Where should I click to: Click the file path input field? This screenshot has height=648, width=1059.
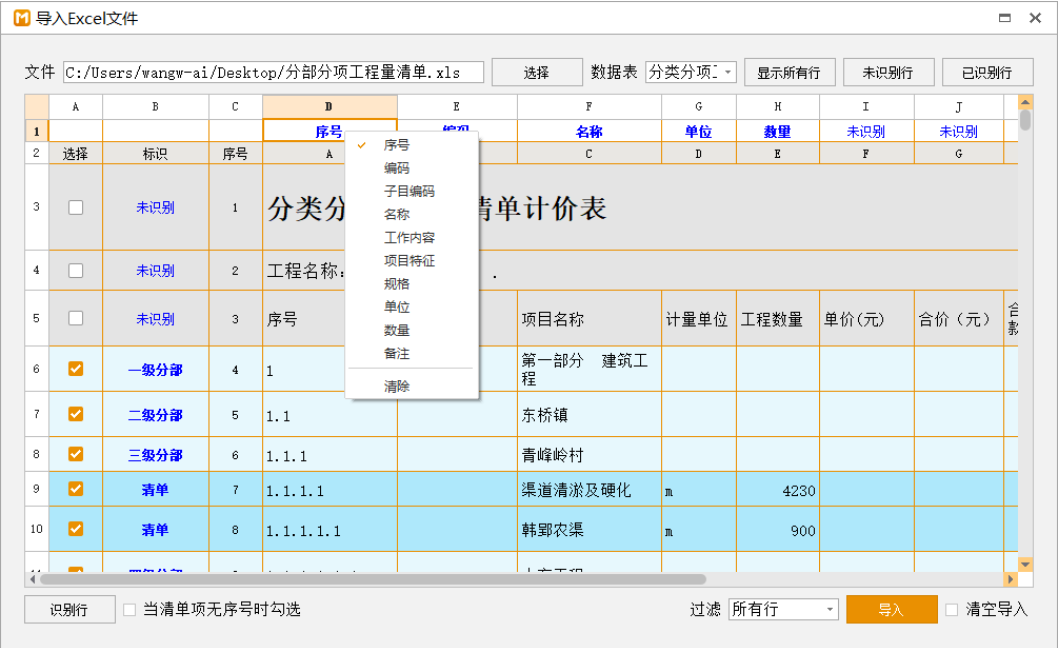273,72
